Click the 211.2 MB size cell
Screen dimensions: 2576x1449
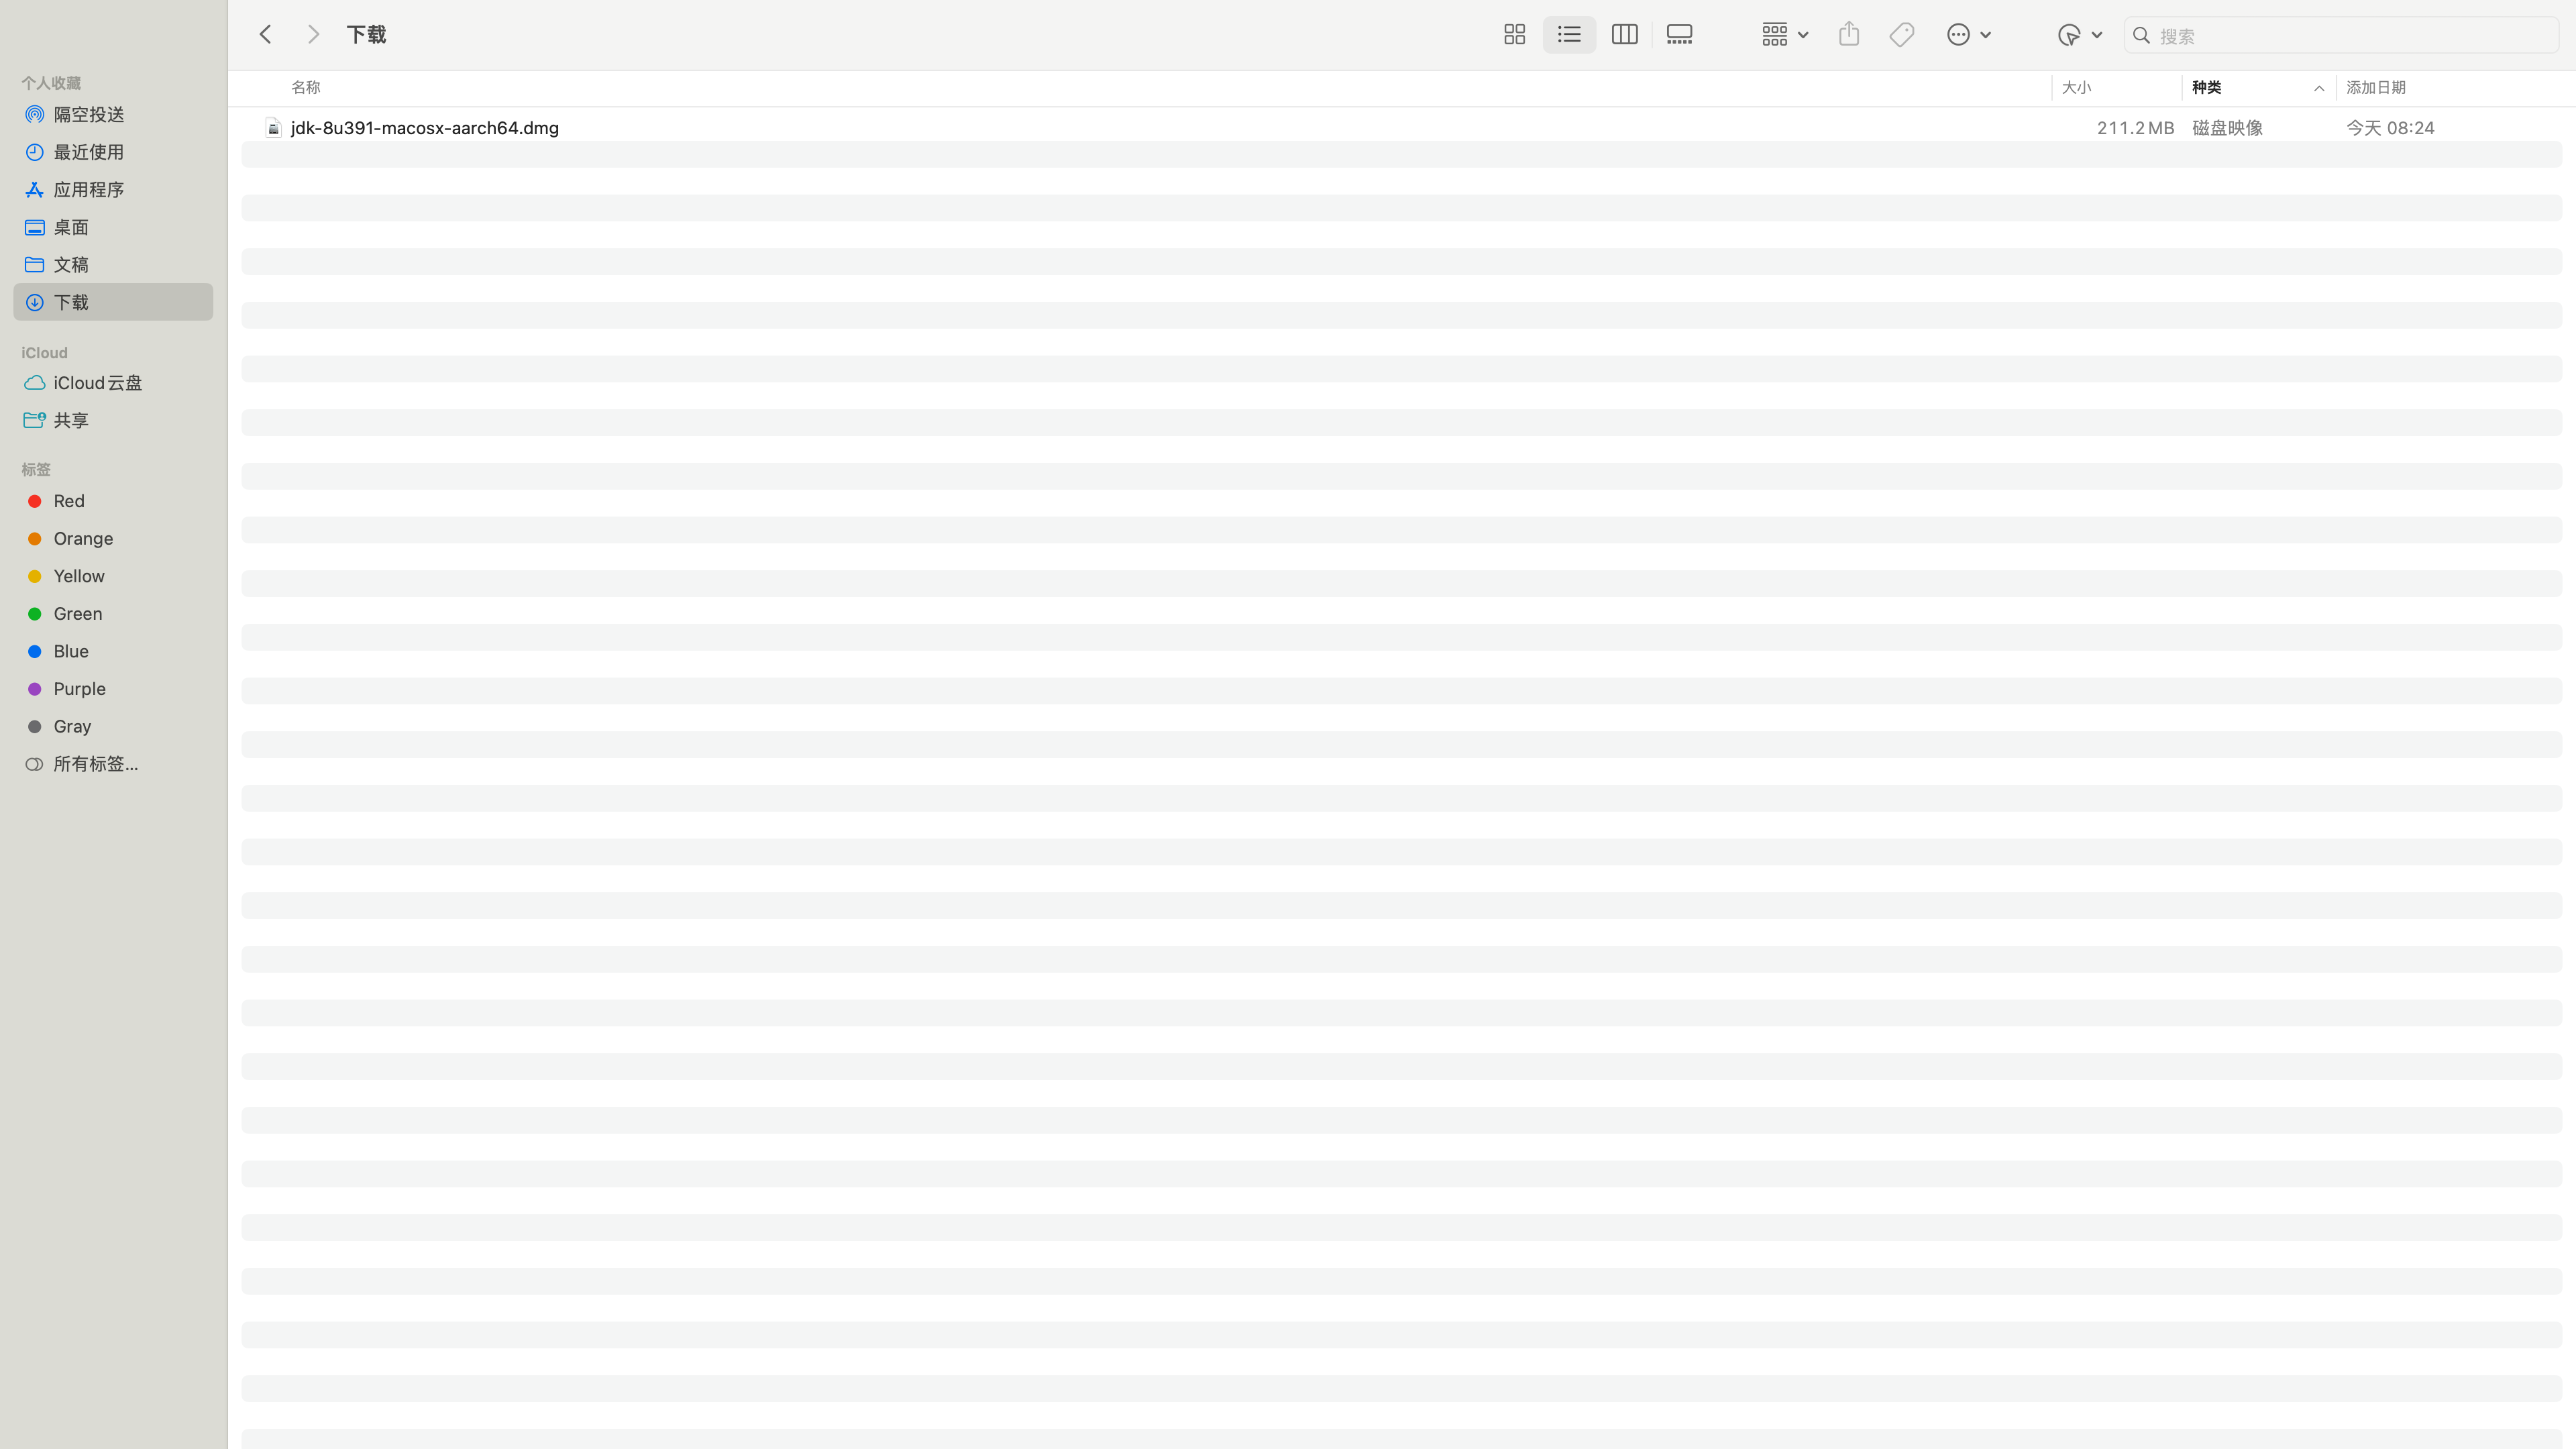tap(2135, 128)
